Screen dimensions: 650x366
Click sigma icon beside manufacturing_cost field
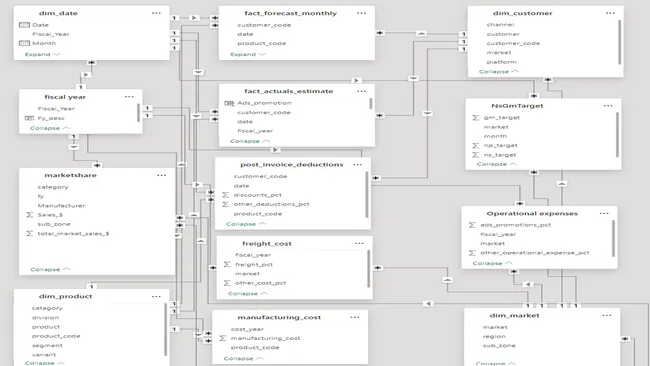[223, 338]
